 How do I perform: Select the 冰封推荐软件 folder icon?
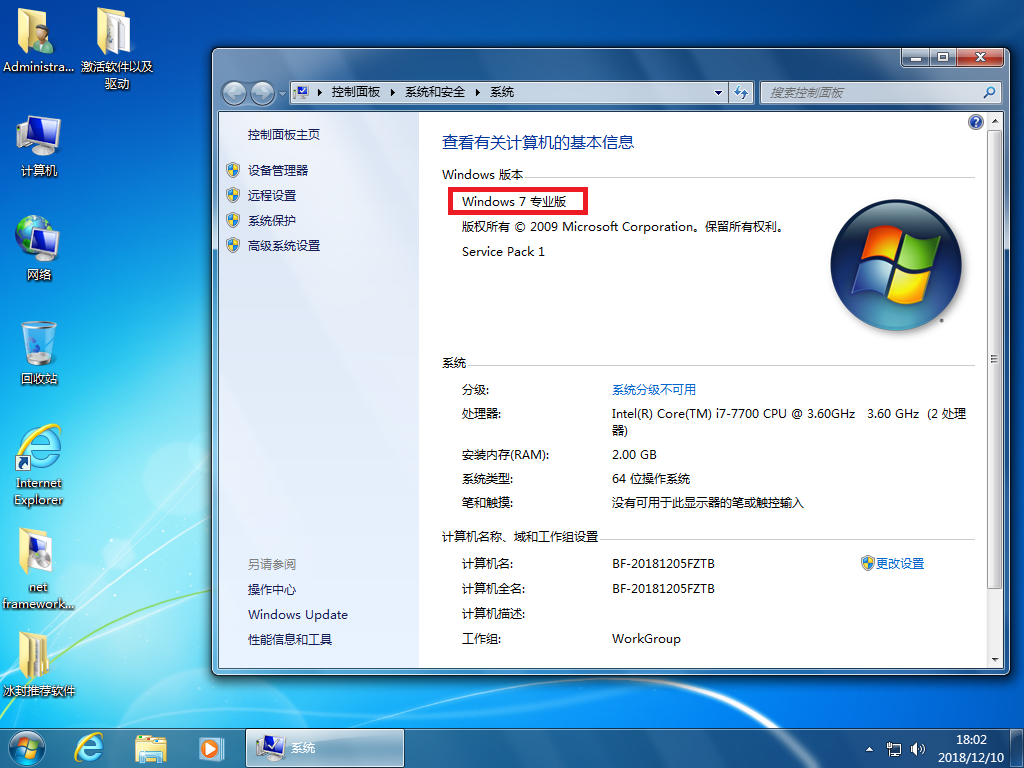coord(39,664)
